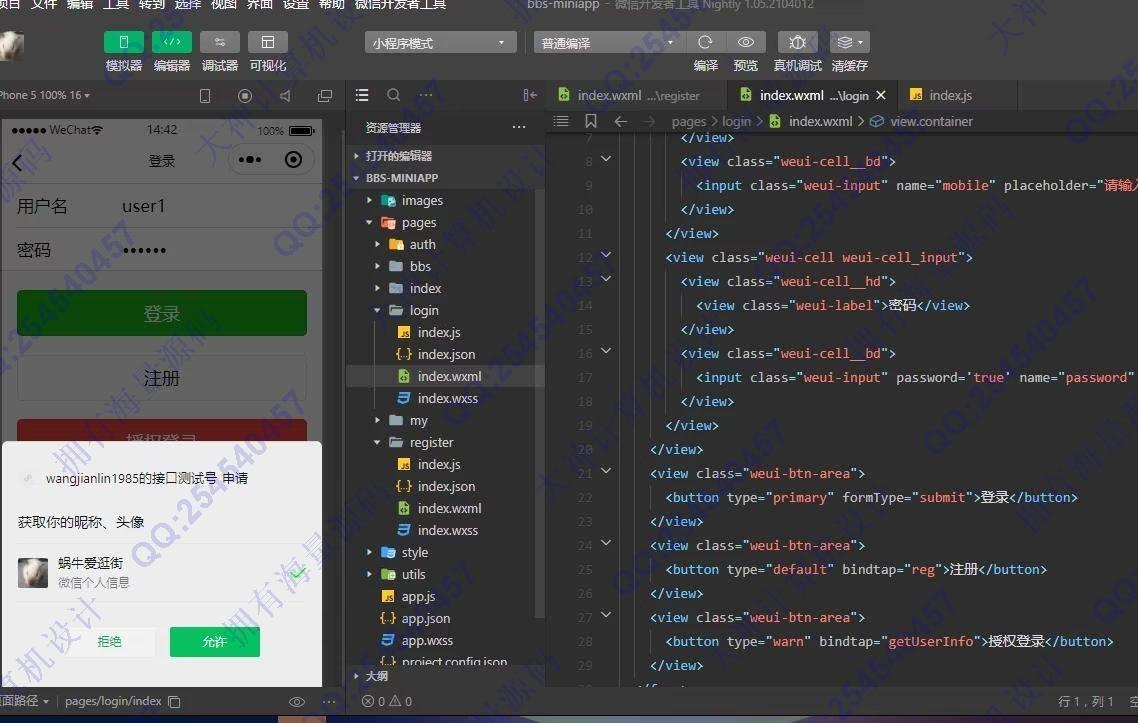Click the 用户名 input field with user1
This screenshot has height=723, width=1138.
(214, 206)
